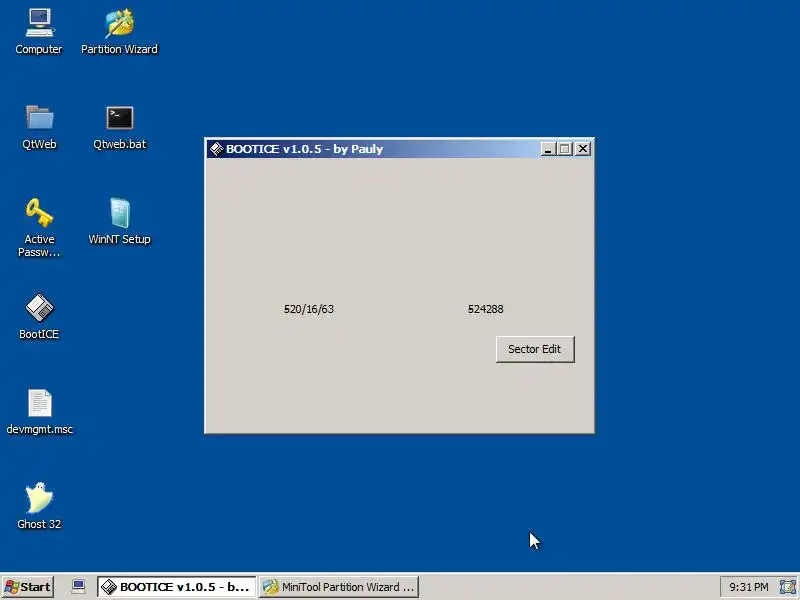Click the Sector Edit button
Screen dimensions: 800x600
(535, 349)
